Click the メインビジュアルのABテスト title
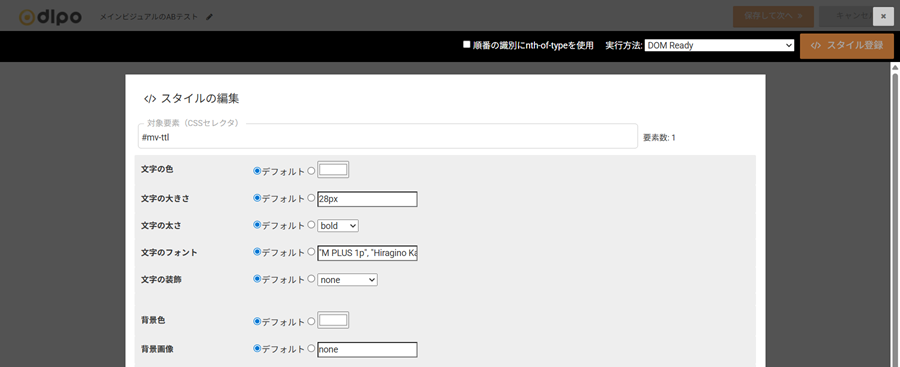Screen dimensions: 900x367 149,17
